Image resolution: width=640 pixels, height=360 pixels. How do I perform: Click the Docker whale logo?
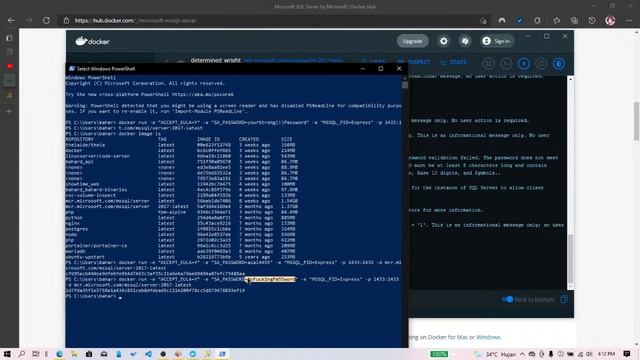coord(92,41)
